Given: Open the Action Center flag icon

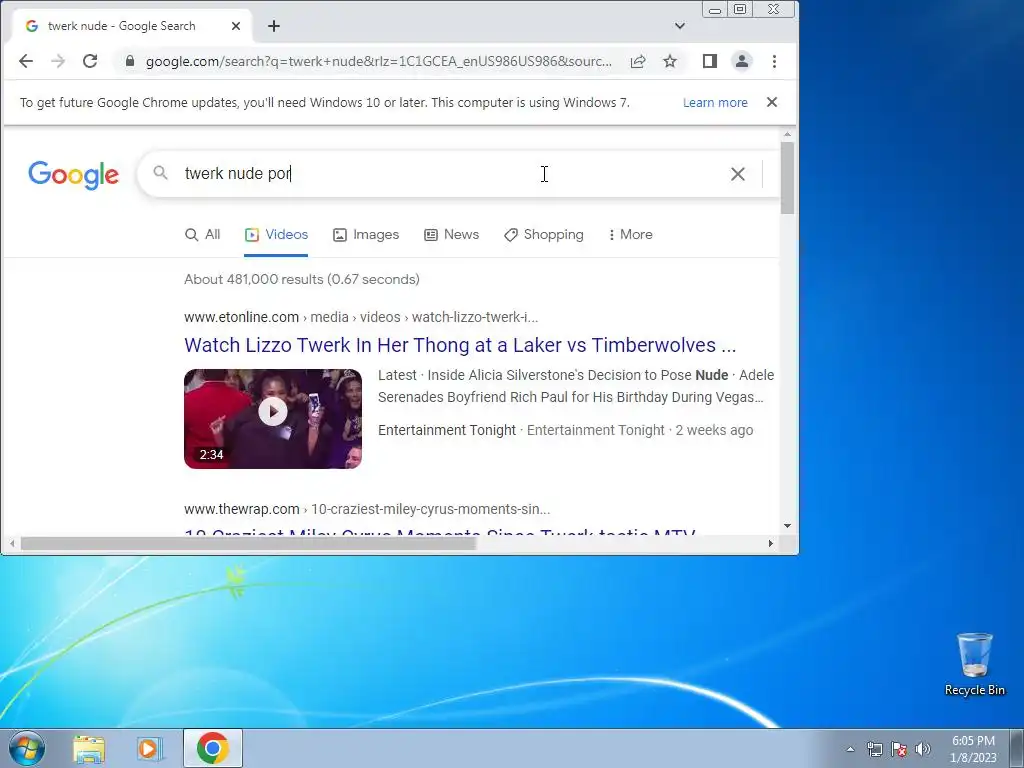Looking at the screenshot, I should tap(899, 749).
